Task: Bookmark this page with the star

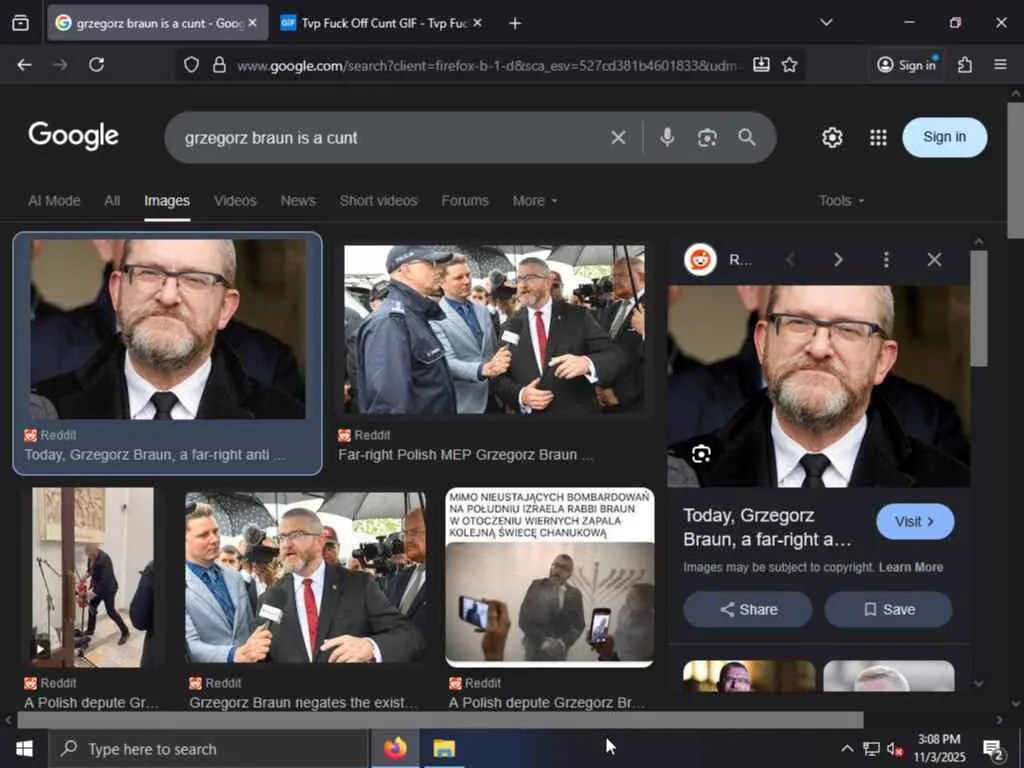Action: pyautogui.click(x=790, y=65)
